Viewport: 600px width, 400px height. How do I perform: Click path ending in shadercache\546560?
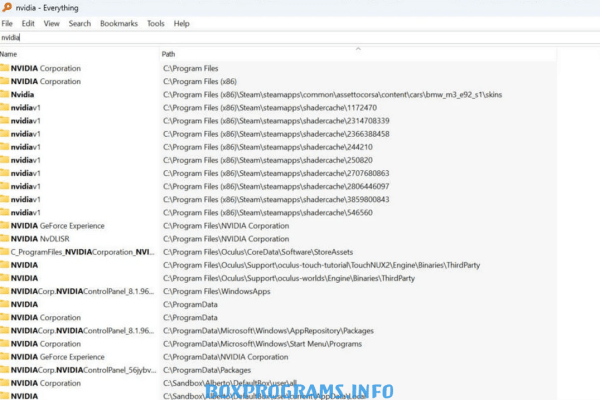268,212
